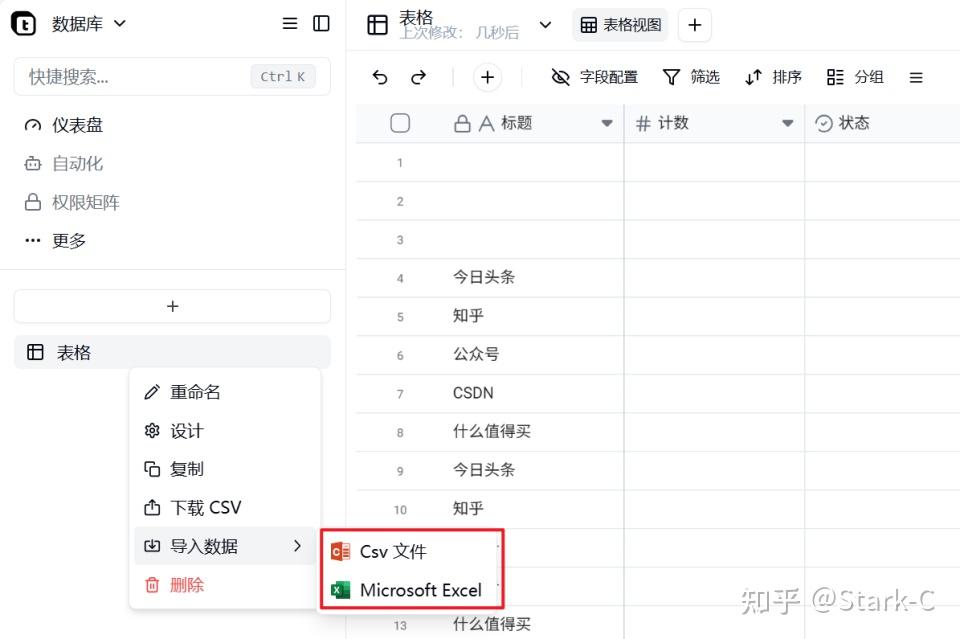The height and width of the screenshot is (639, 960).
Task: Select the select-all rows checkbox in header
Action: coord(400,122)
